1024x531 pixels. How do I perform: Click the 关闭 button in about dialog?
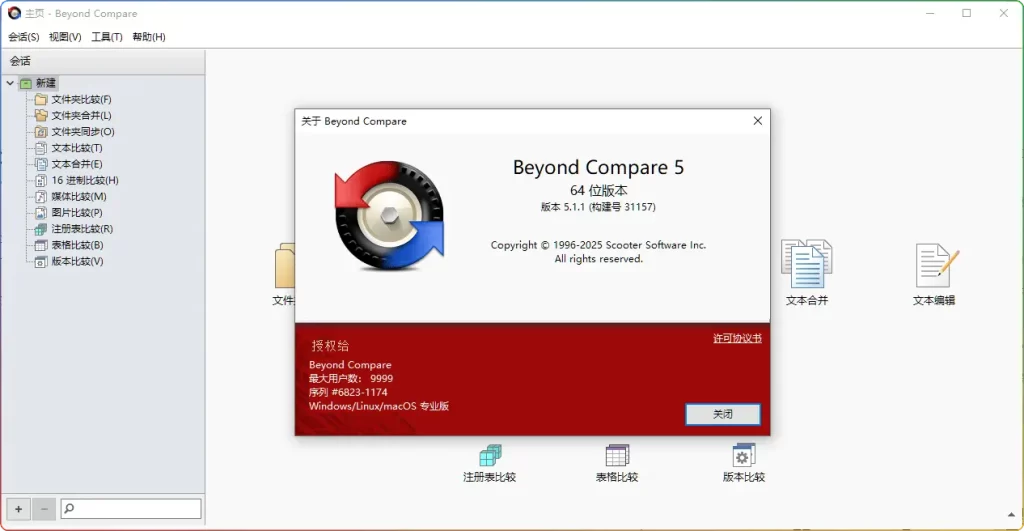click(723, 414)
